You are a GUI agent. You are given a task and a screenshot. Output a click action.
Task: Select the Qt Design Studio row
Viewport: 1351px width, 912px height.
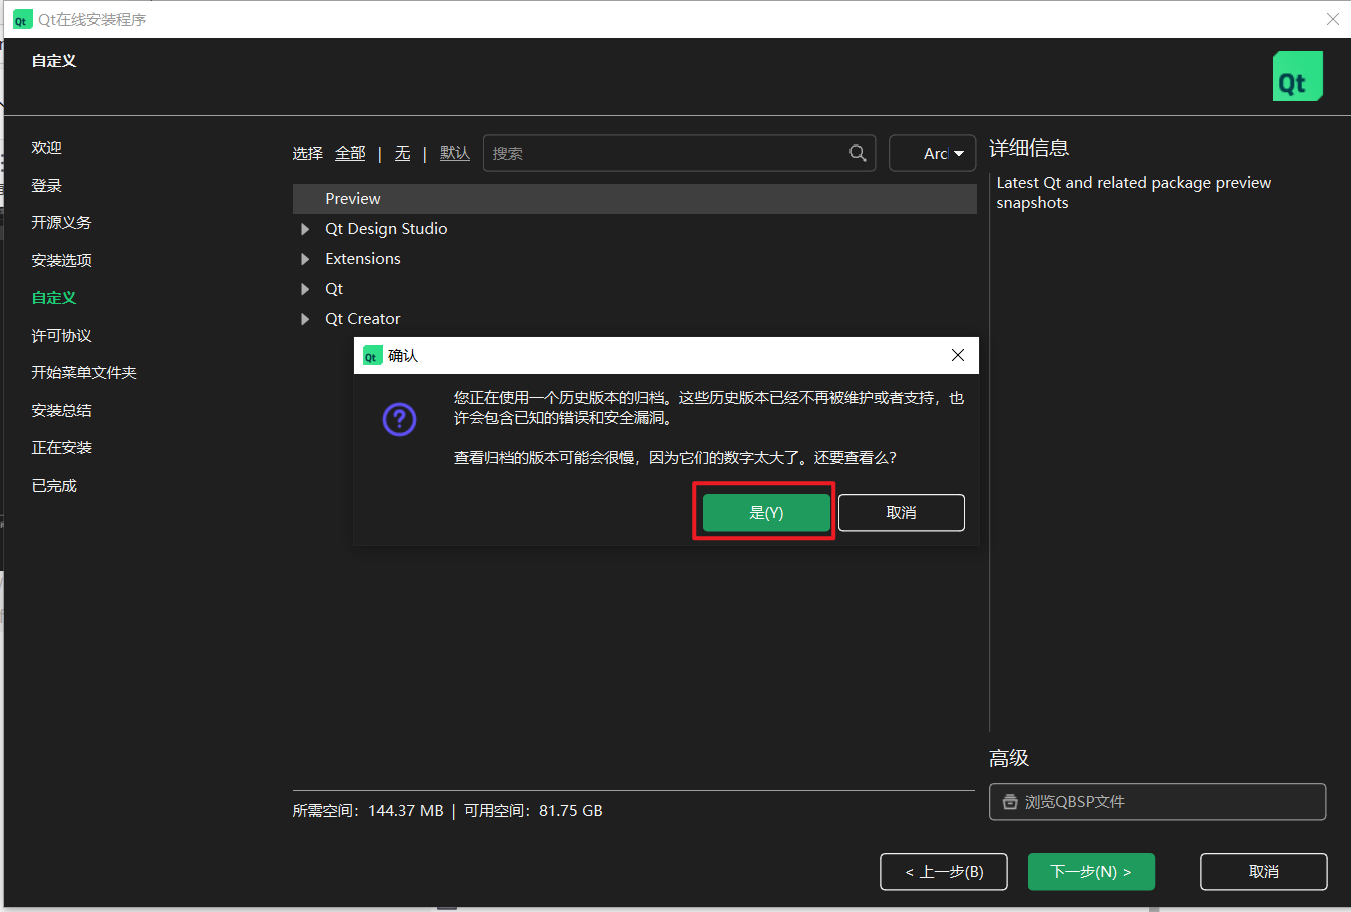point(635,229)
